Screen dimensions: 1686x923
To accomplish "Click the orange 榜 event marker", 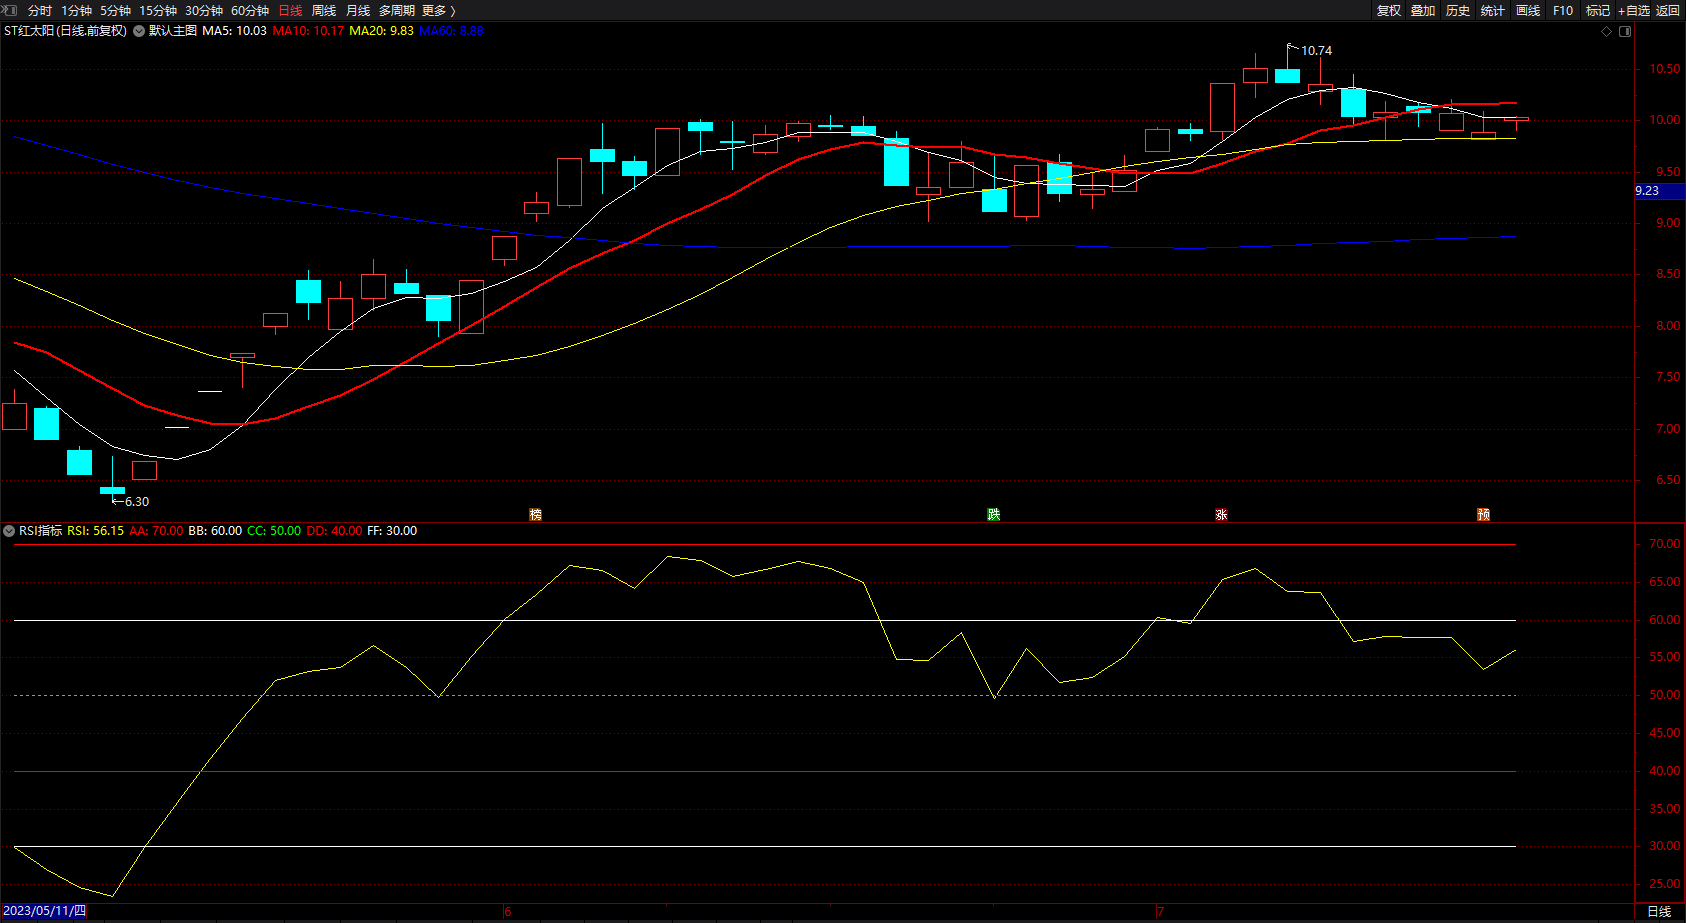I will pyautogui.click(x=535, y=514).
